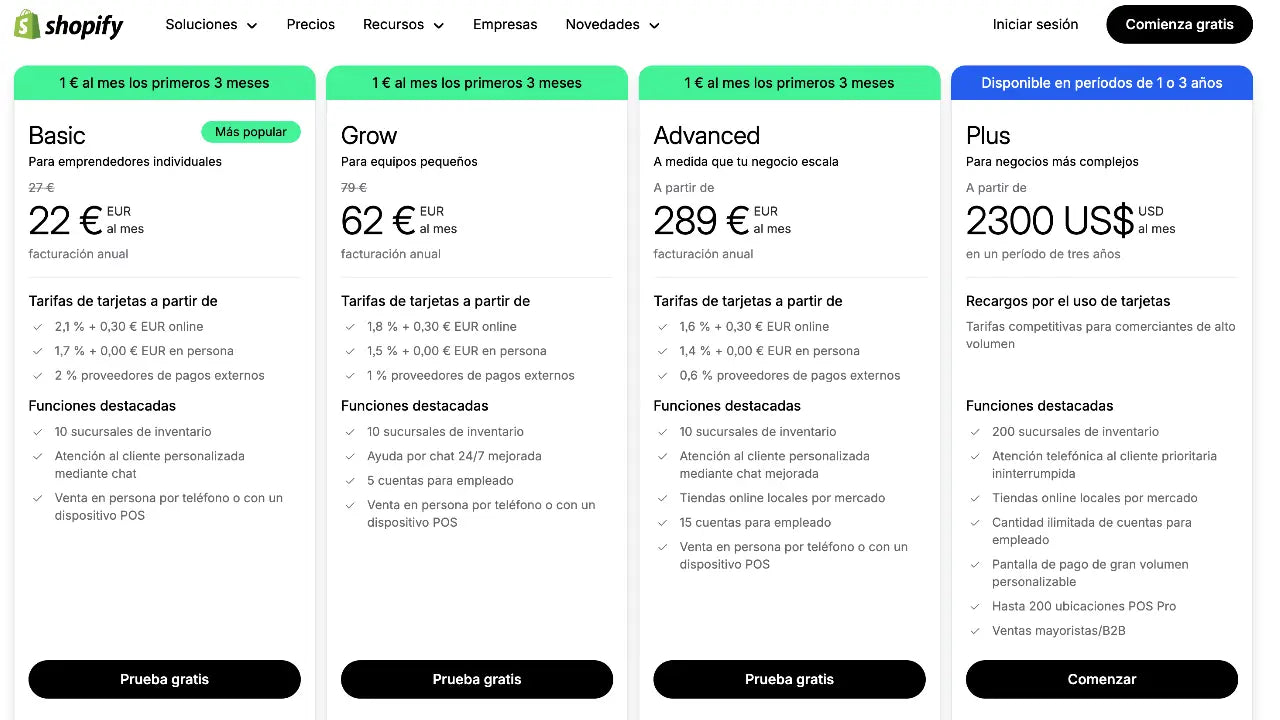Click the 'Más popular' badge on Basic
Screen dimensions: 1280x720
tap(251, 131)
